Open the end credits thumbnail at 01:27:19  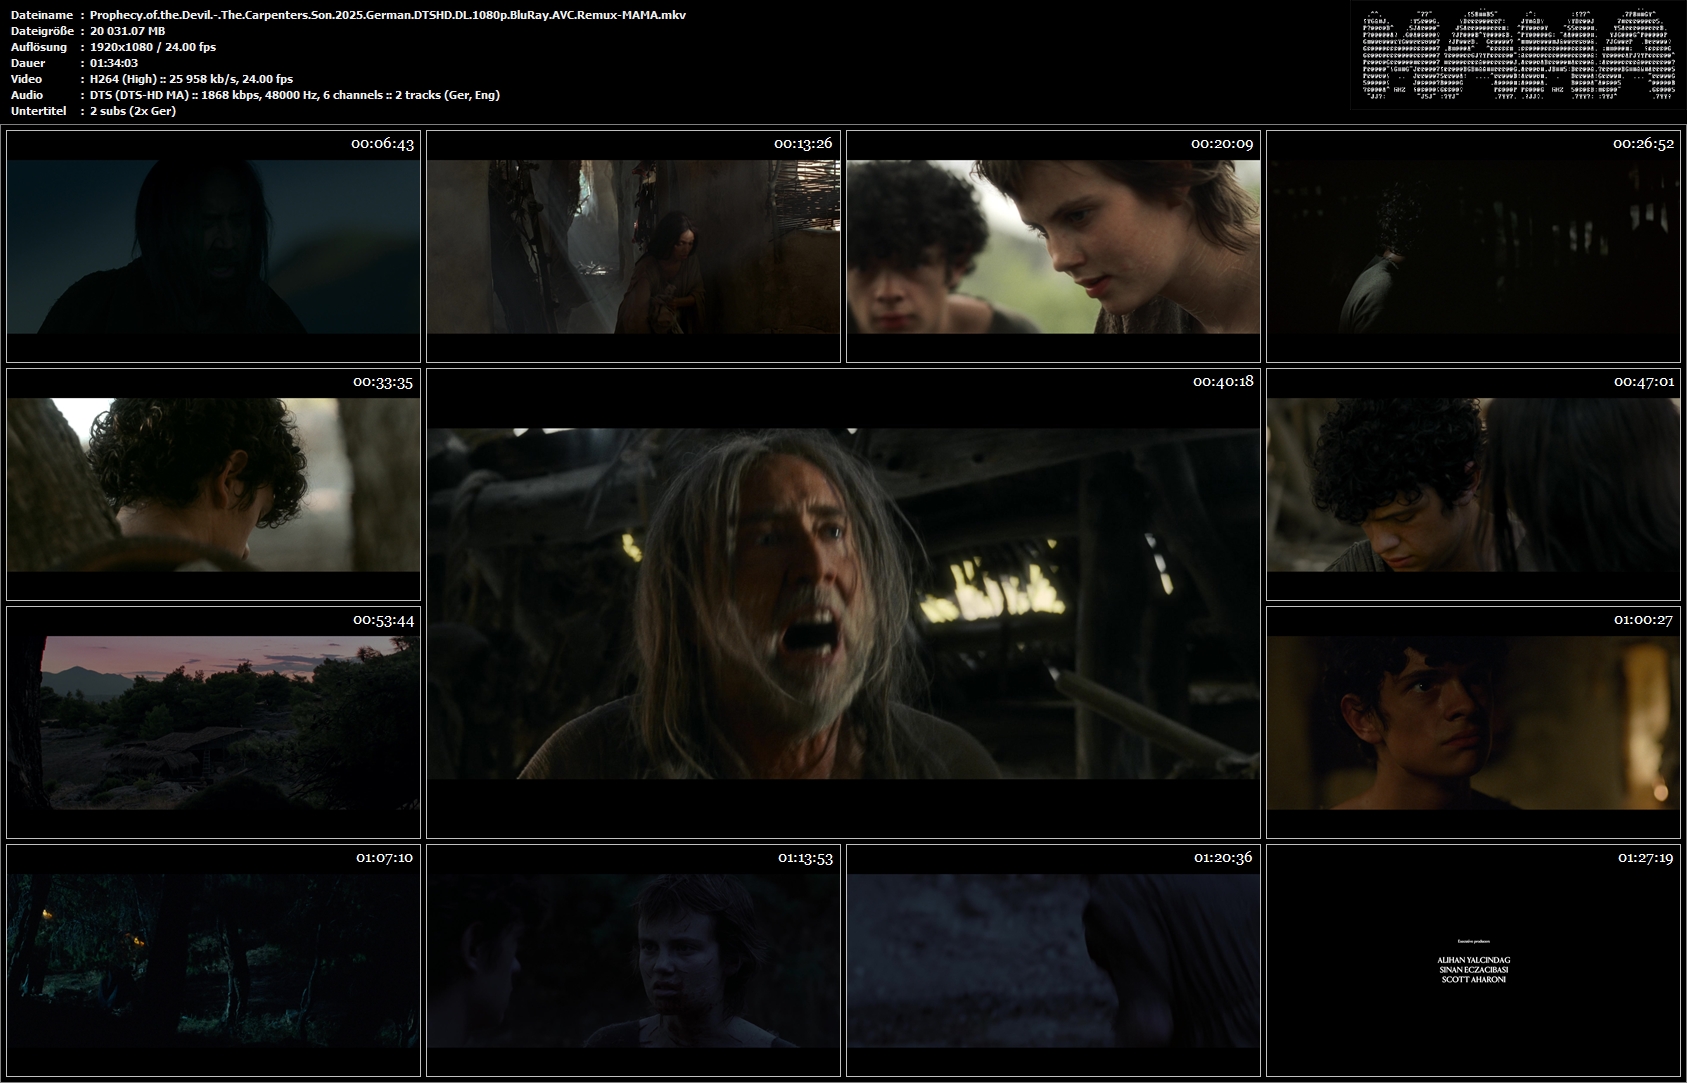(1473, 960)
